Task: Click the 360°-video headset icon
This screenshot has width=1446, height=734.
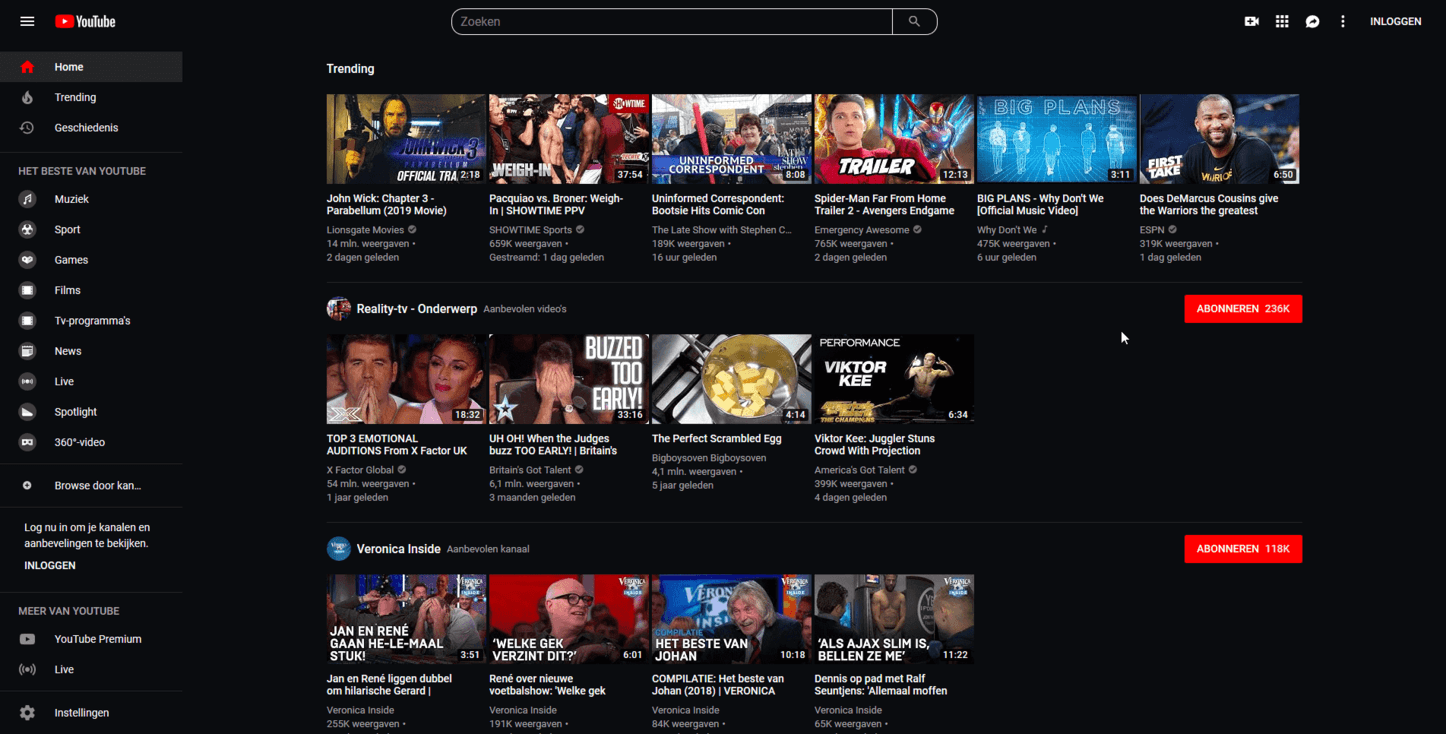Action: tap(28, 442)
